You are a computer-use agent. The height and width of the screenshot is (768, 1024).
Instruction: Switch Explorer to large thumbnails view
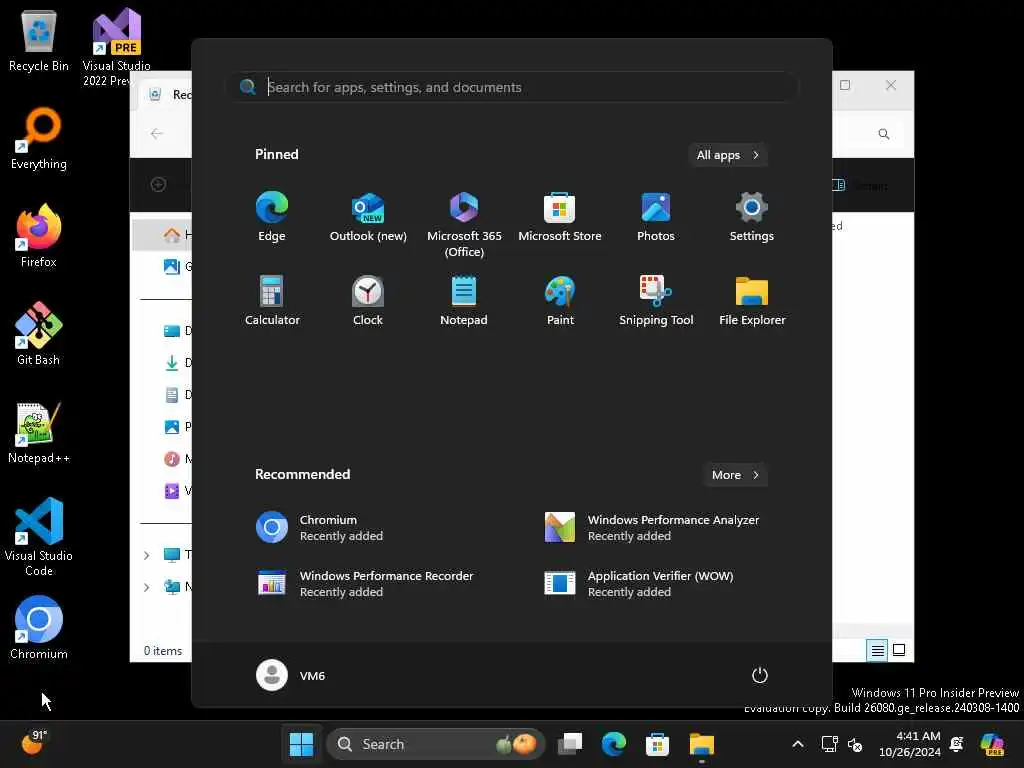click(899, 650)
